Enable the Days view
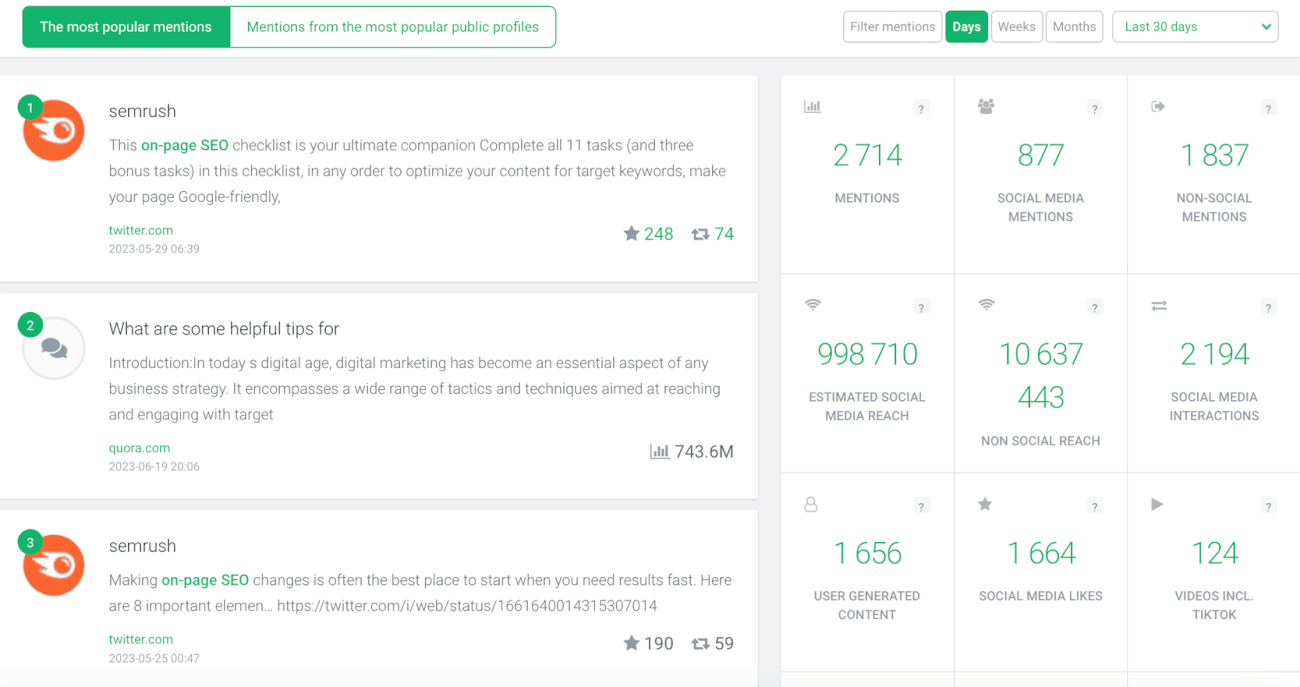Image resolution: width=1300 pixels, height=687 pixels. (x=966, y=26)
